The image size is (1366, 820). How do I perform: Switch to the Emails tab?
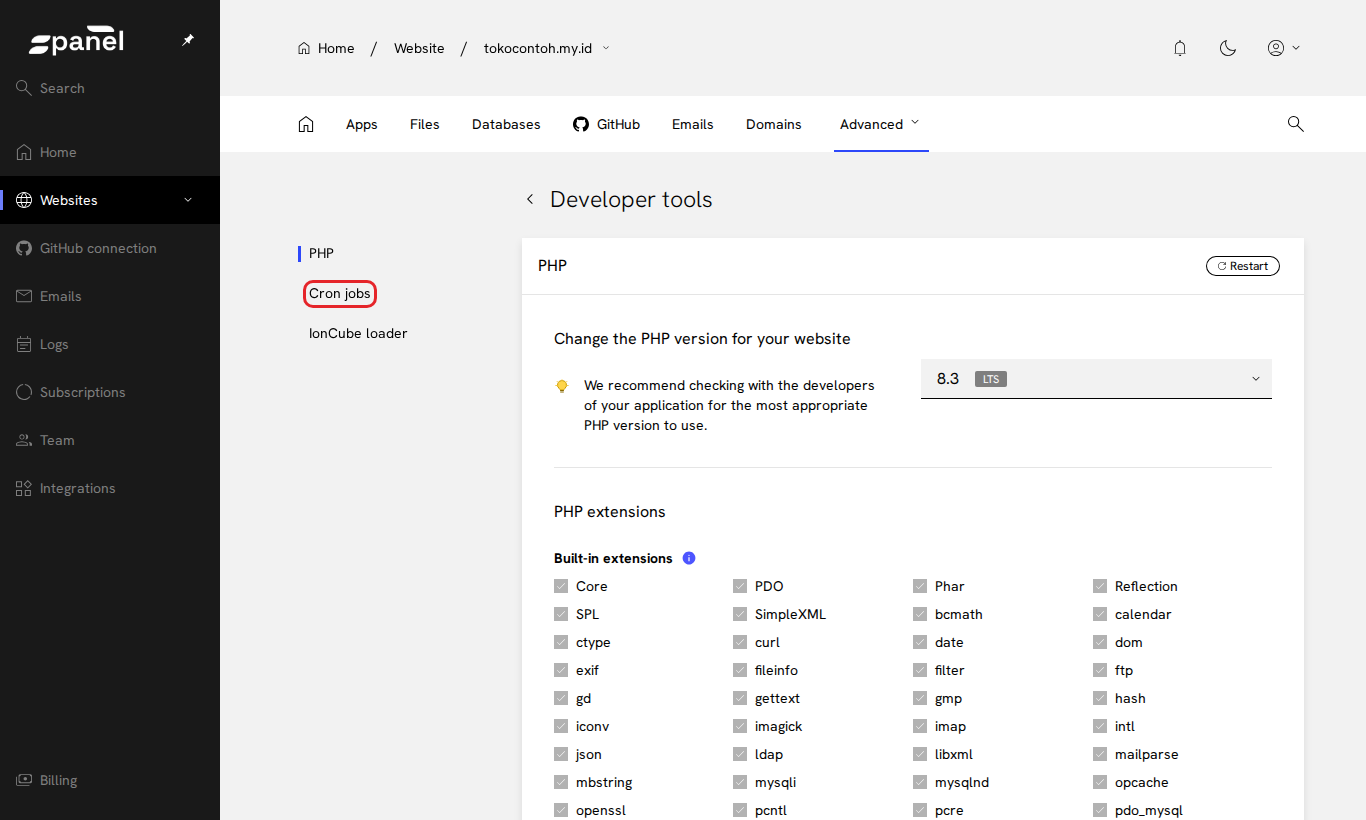(693, 124)
